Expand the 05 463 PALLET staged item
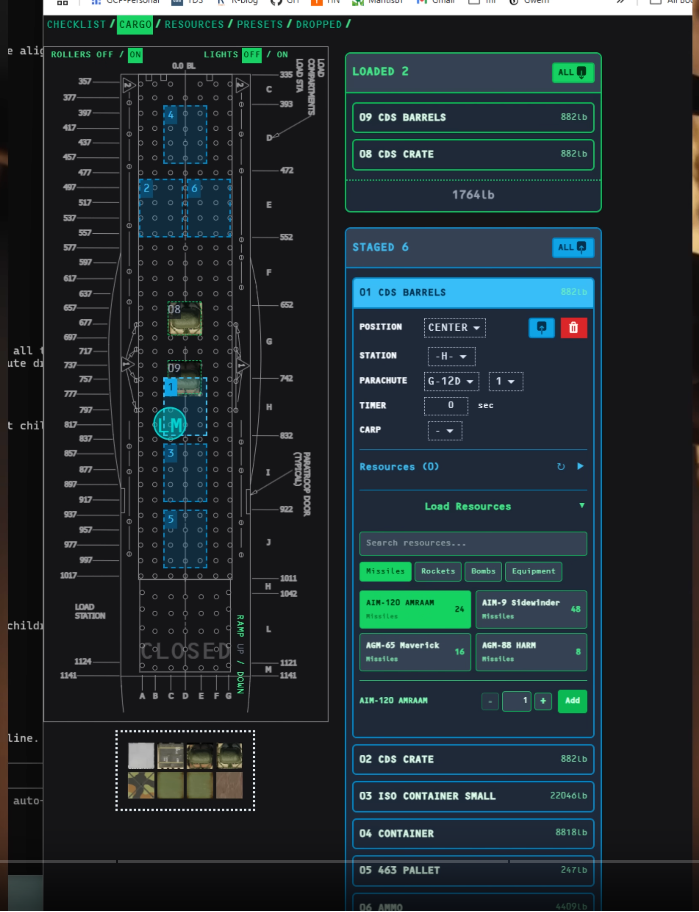Viewport: 699px width, 912px height. pyautogui.click(x=473, y=870)
